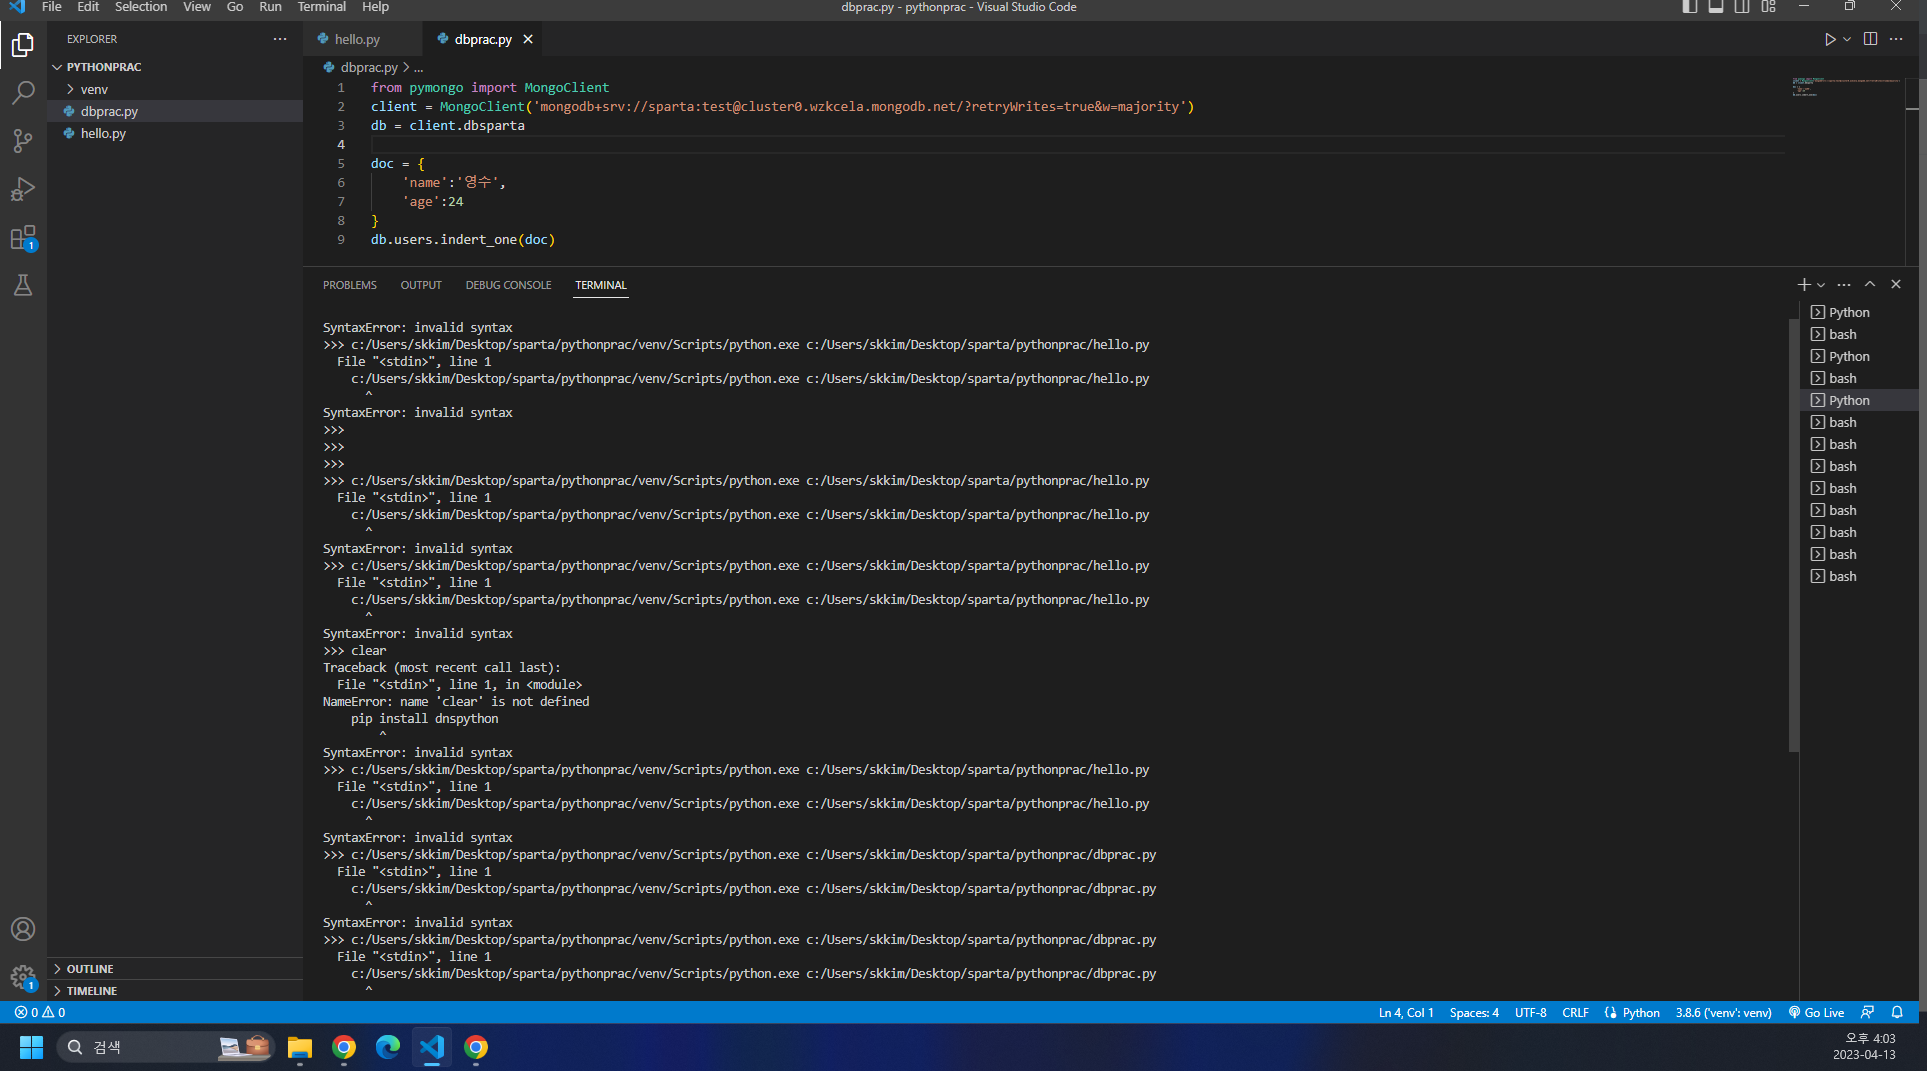Open the Terminal menu

tap(322, 7)
